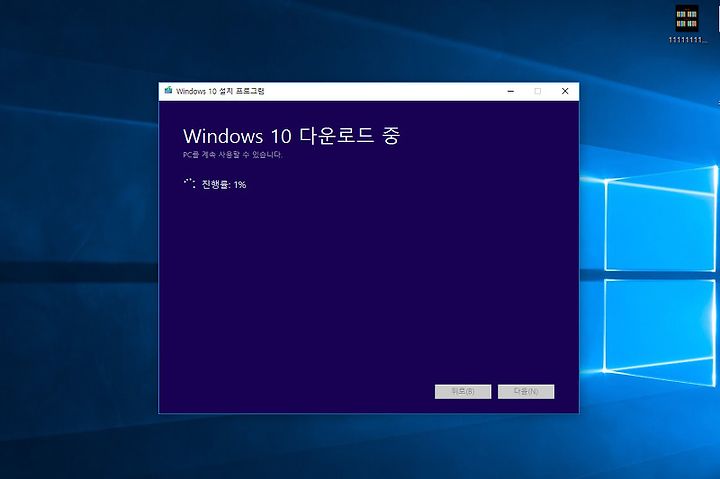Click the disabled maximize button of setup window

click(538, 91)
